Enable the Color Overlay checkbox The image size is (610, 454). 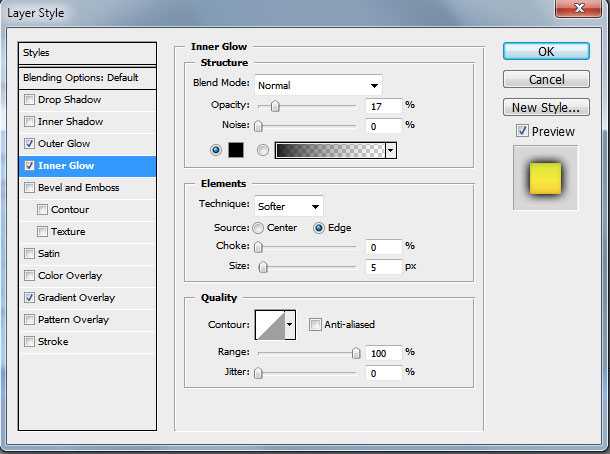(30, 275)
